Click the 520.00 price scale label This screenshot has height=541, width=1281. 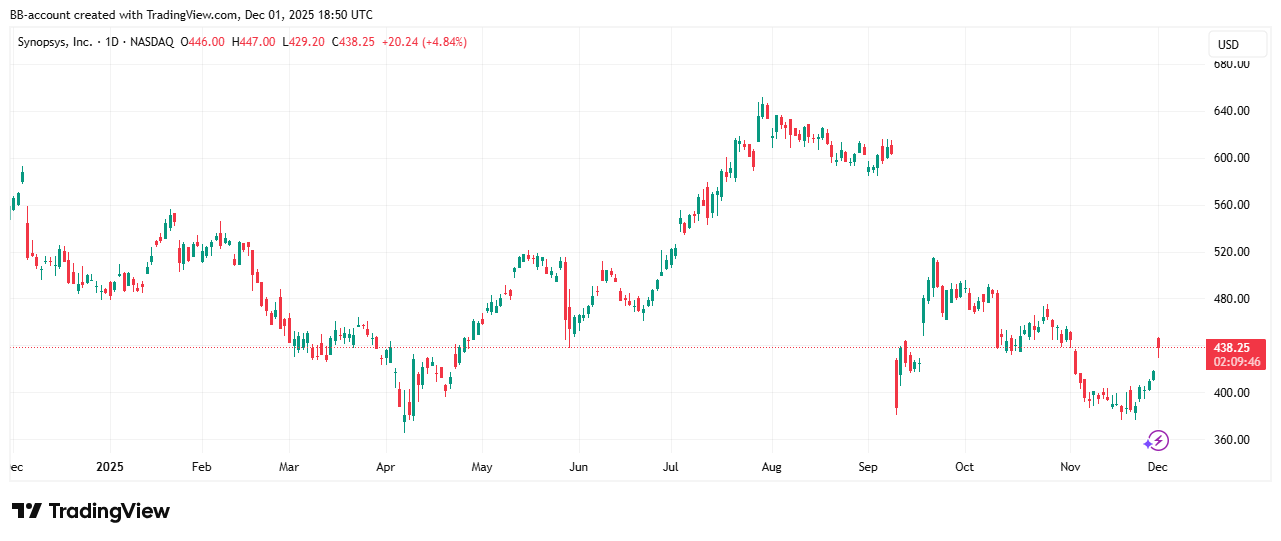coord(1230,252)
